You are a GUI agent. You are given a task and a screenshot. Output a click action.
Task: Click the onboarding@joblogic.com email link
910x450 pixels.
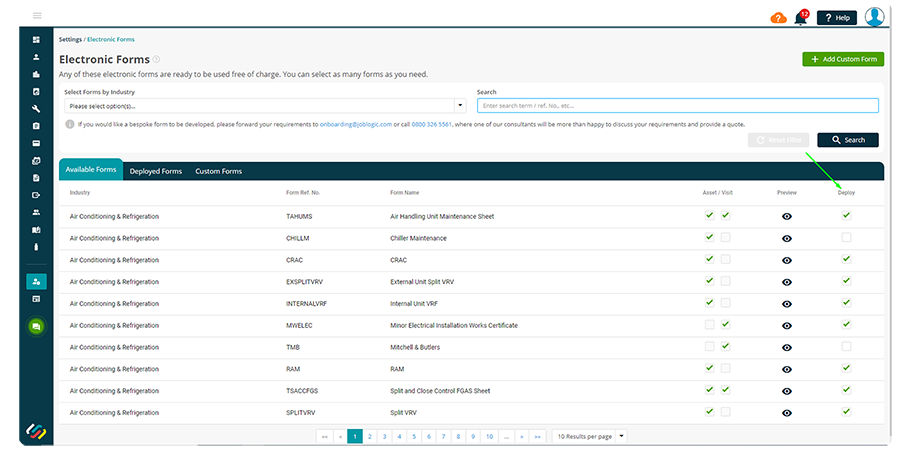pos(356,124)
